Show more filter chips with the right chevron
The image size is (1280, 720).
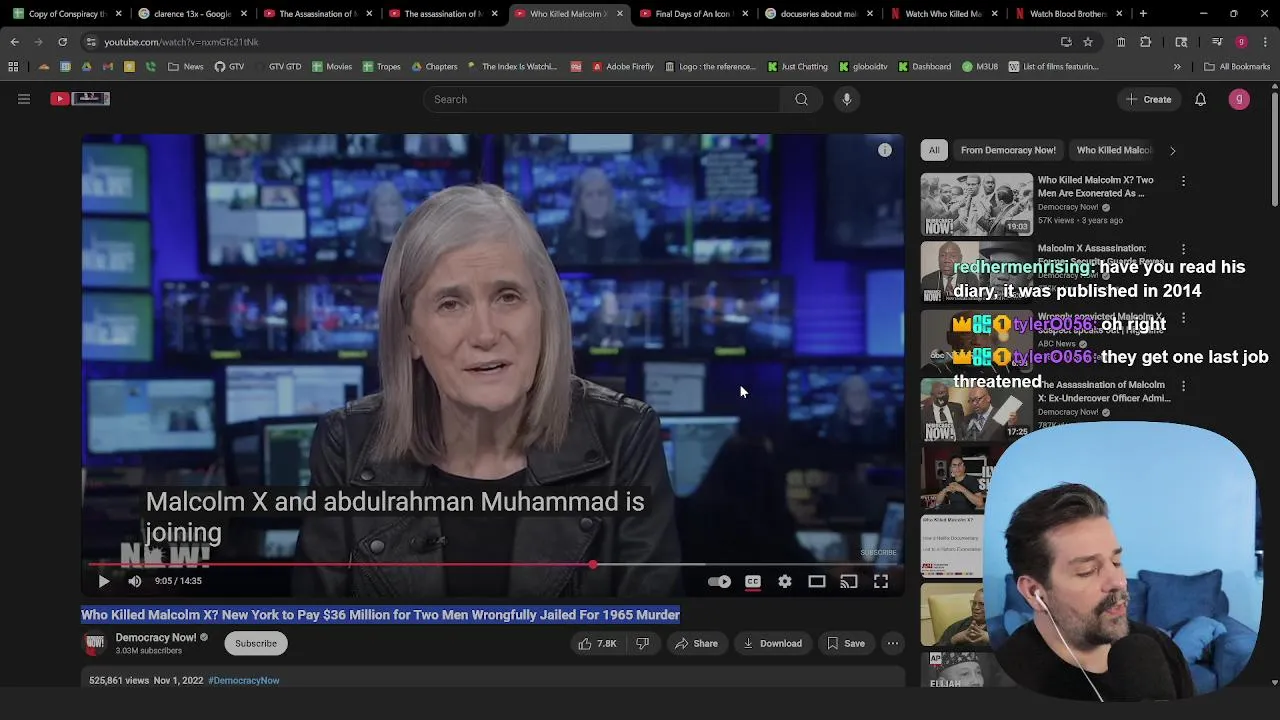click(x=1172, y=150)
